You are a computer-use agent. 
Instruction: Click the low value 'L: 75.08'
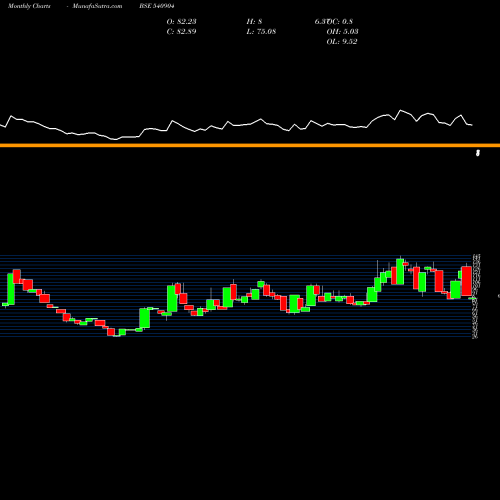[x=261, y=32]
